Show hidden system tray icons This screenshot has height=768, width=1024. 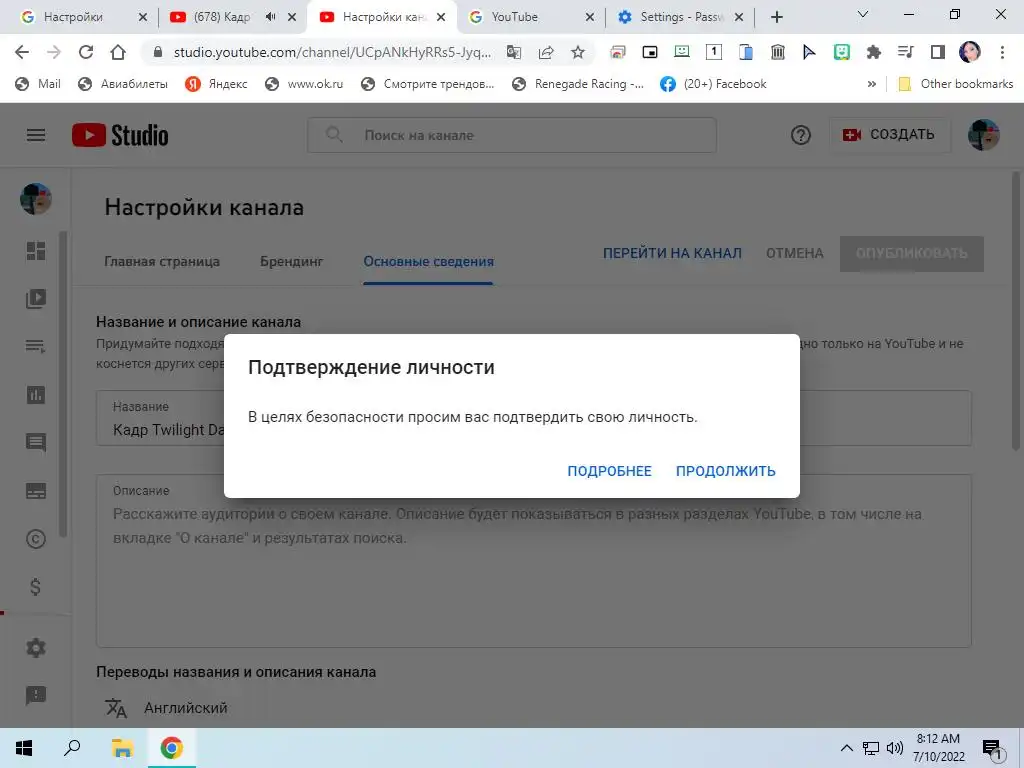click(846, 748)
